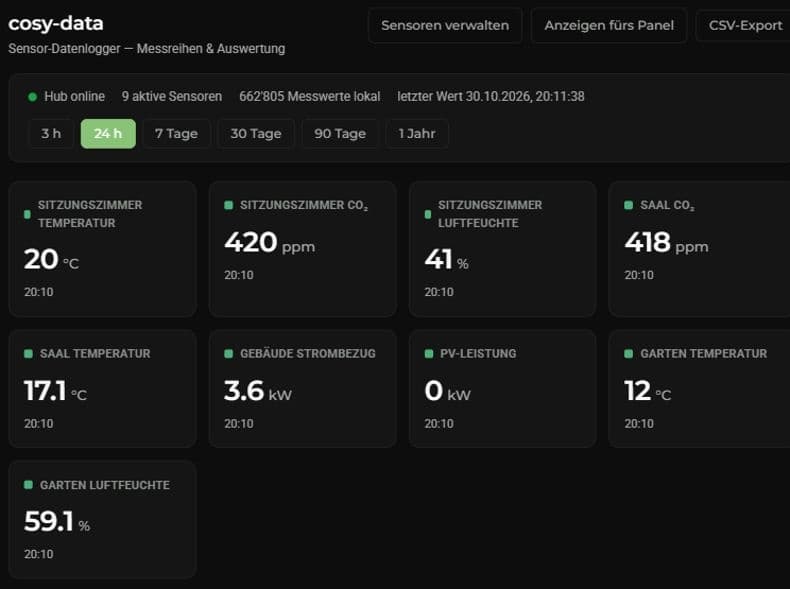Click the '9 aktive Sensoren' status text
Screen dimensions: 790x589
pos(172,97)
